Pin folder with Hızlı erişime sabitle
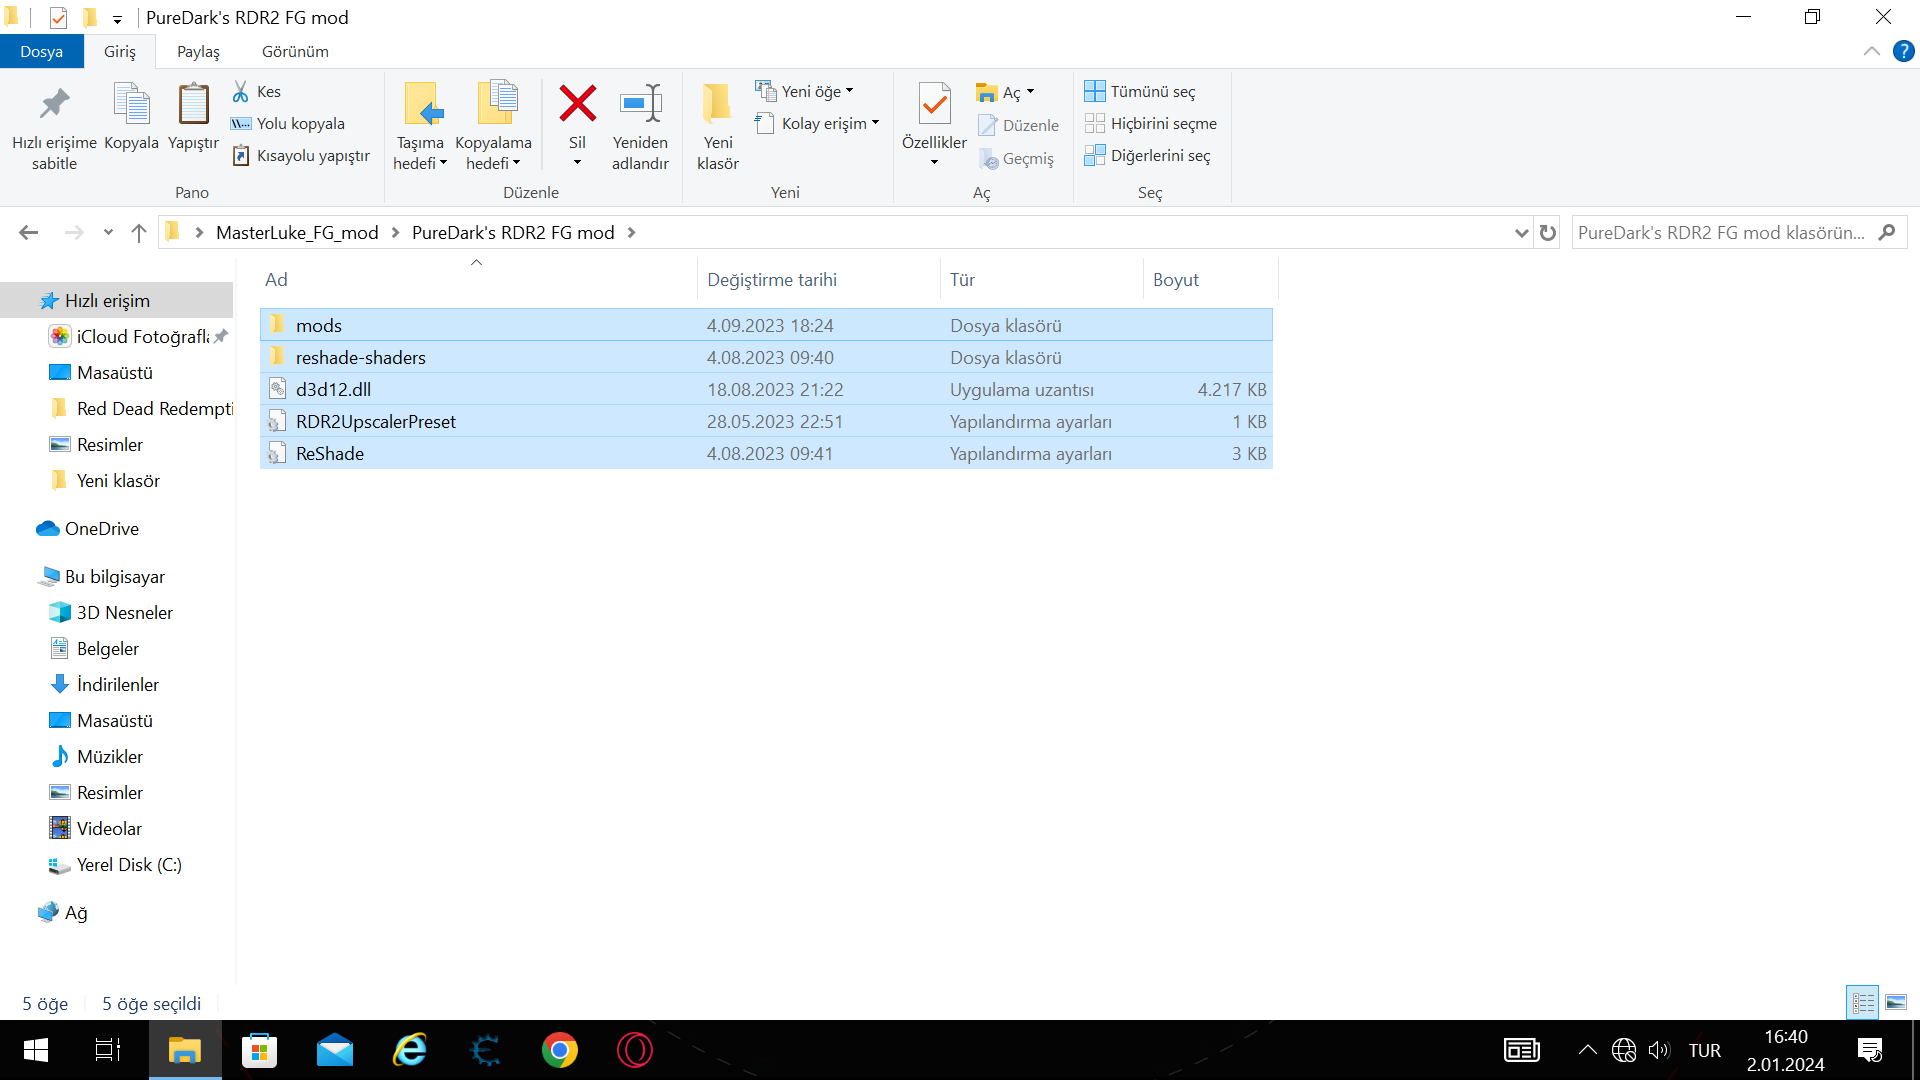 click(54, 105)
